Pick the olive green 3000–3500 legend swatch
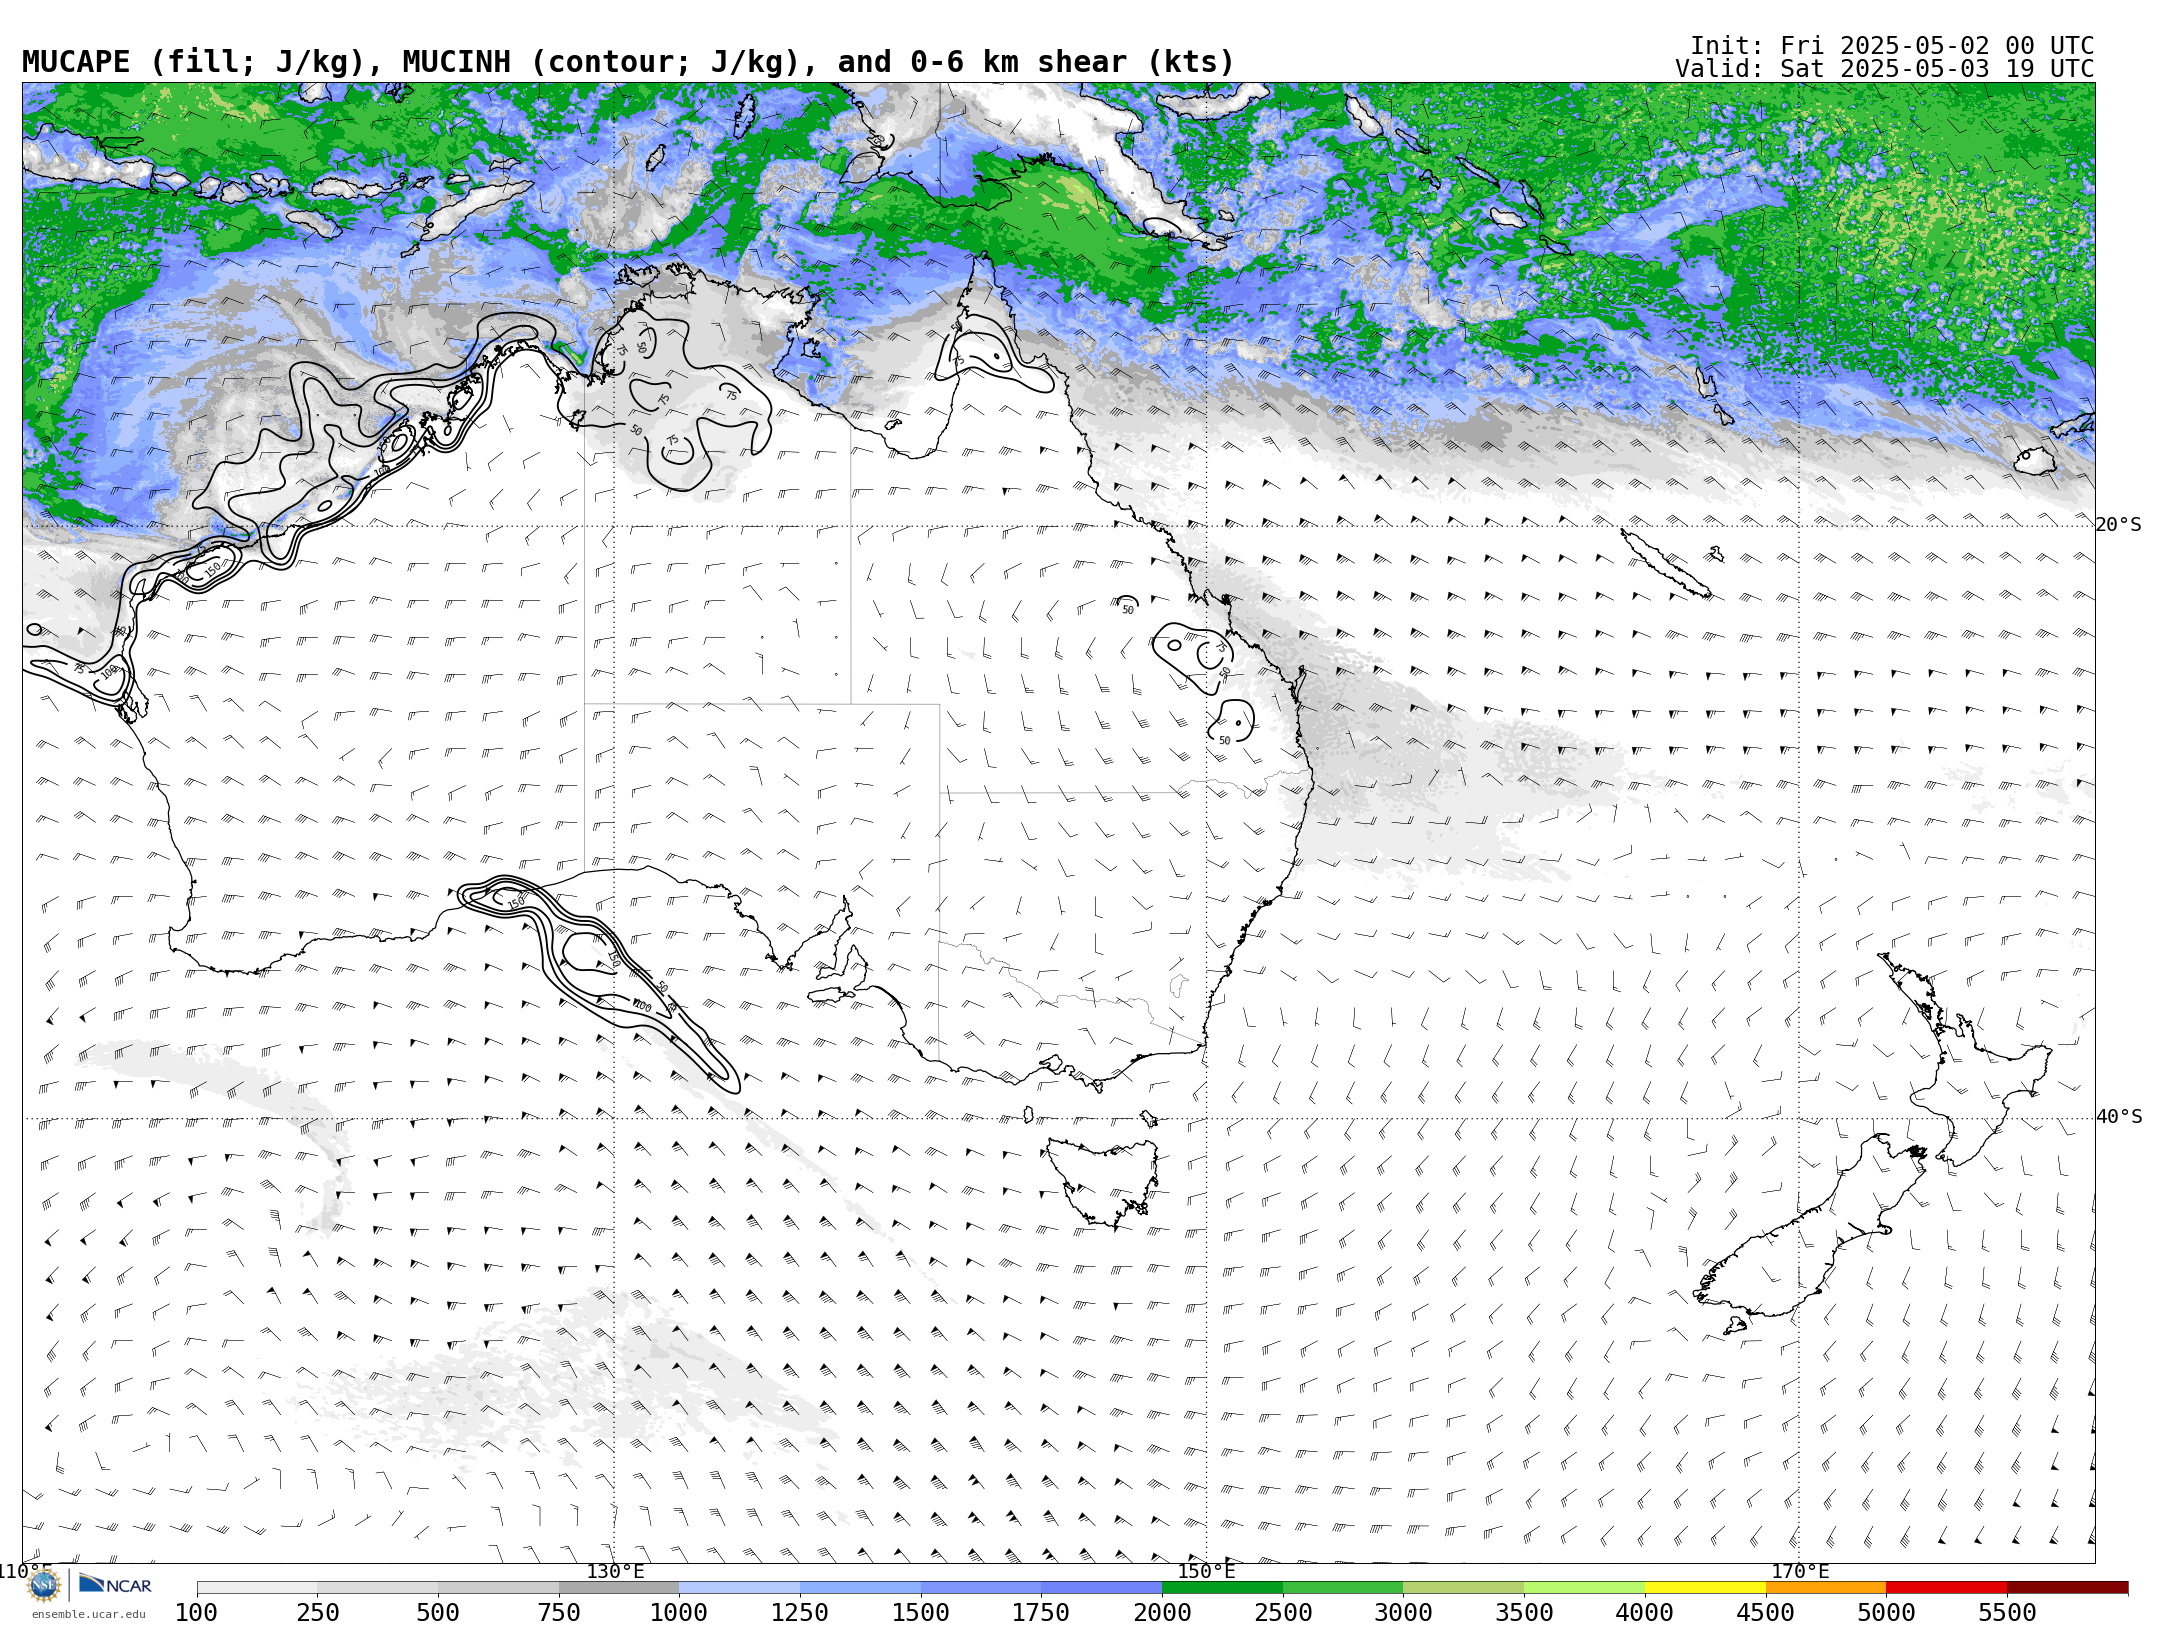The width and height of the screenshot is (2160, 1626). (1464, 1588)
